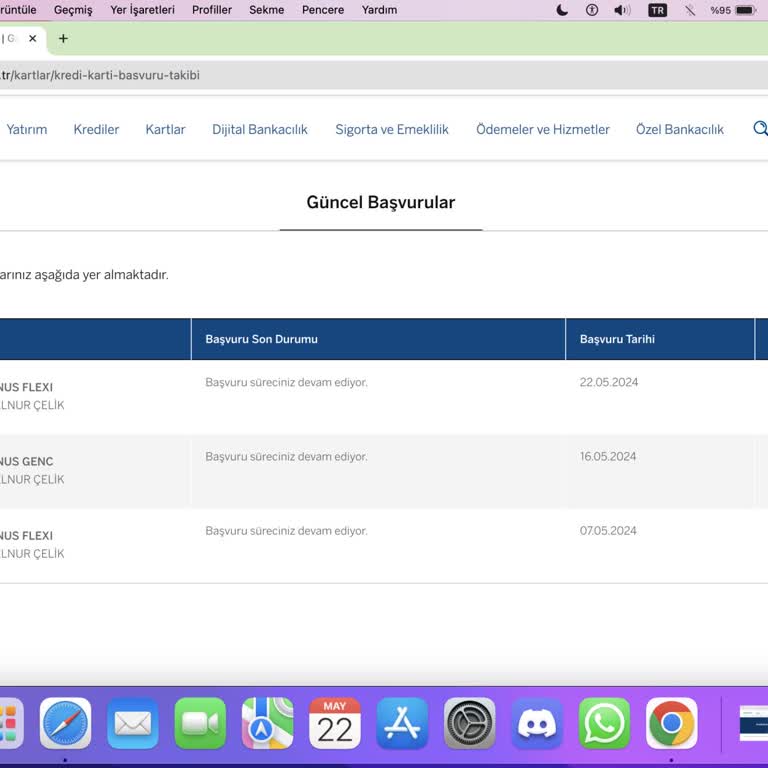Go to the Yatırım section
The image size is (768, 768).
26,129
